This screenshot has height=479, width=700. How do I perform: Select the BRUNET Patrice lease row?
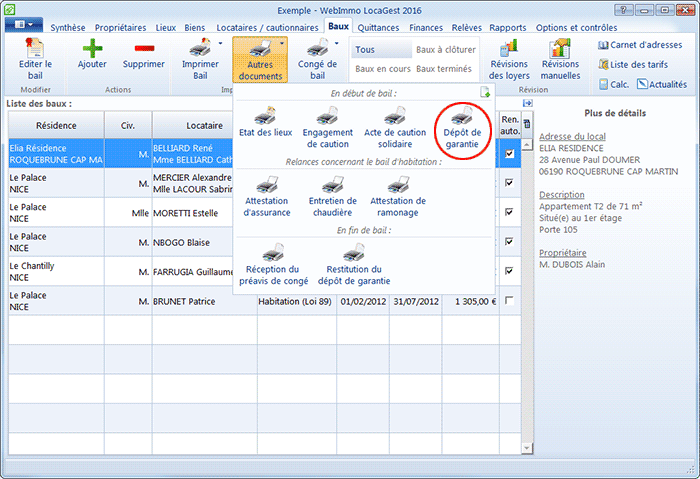[x=265, y=301]
